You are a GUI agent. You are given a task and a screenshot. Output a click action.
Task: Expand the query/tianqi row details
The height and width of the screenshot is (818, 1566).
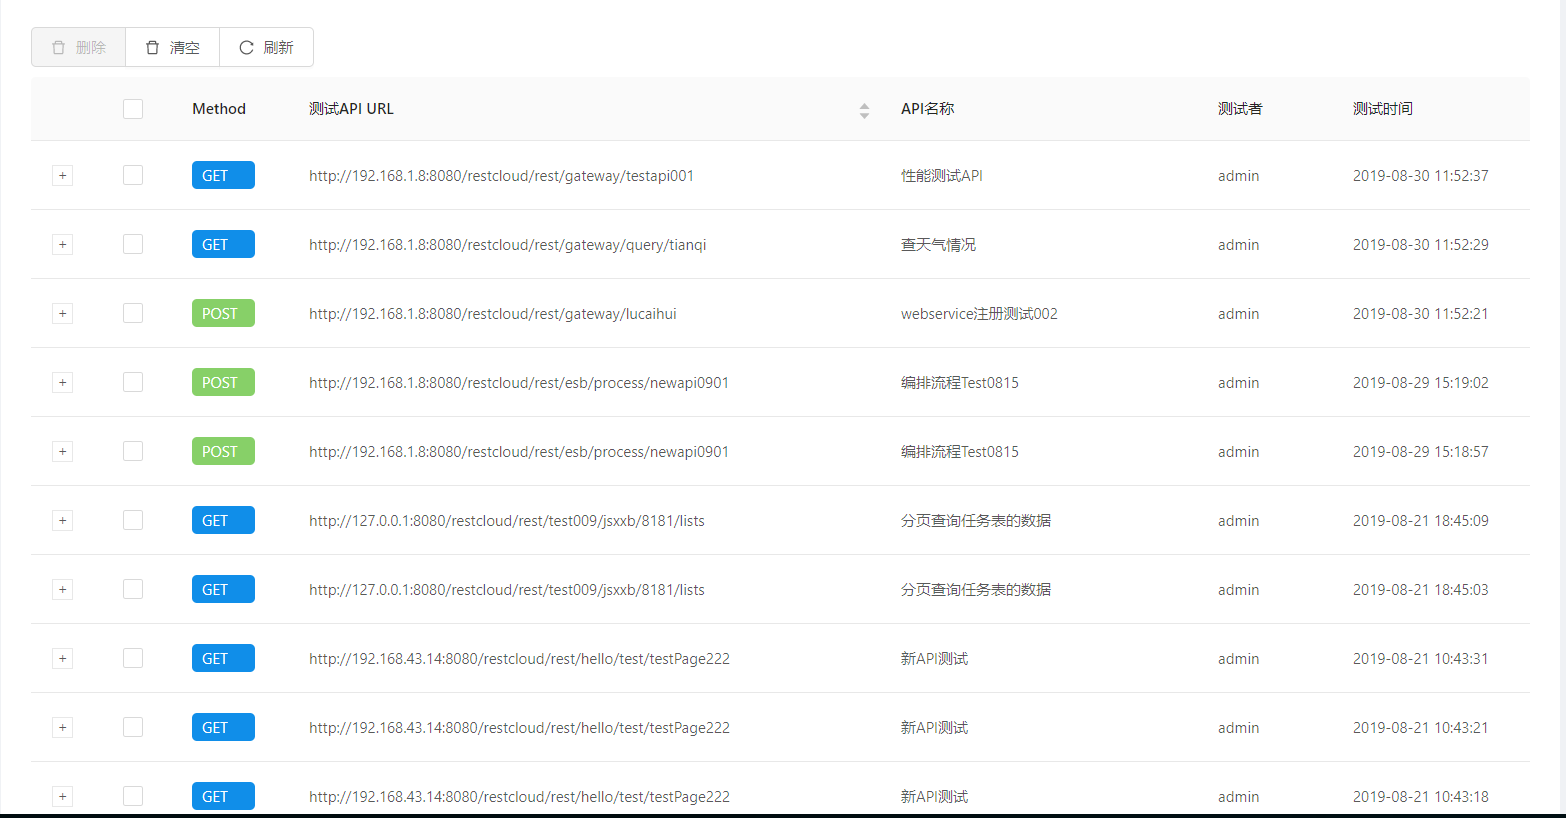pos(62,244)
